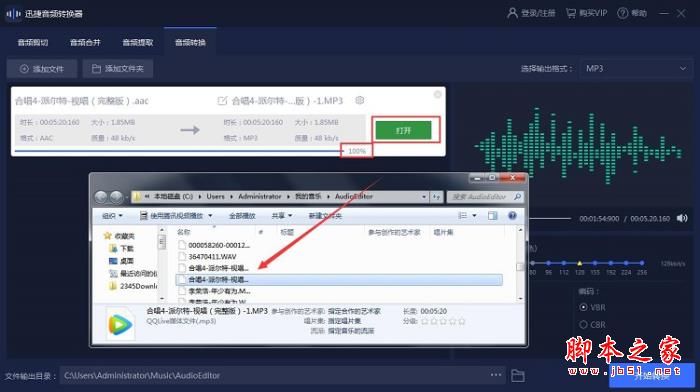Viewport: 700px width, 392px height.
Task: Open the Explorer address bar history dropdown
Action: [424, 197]
